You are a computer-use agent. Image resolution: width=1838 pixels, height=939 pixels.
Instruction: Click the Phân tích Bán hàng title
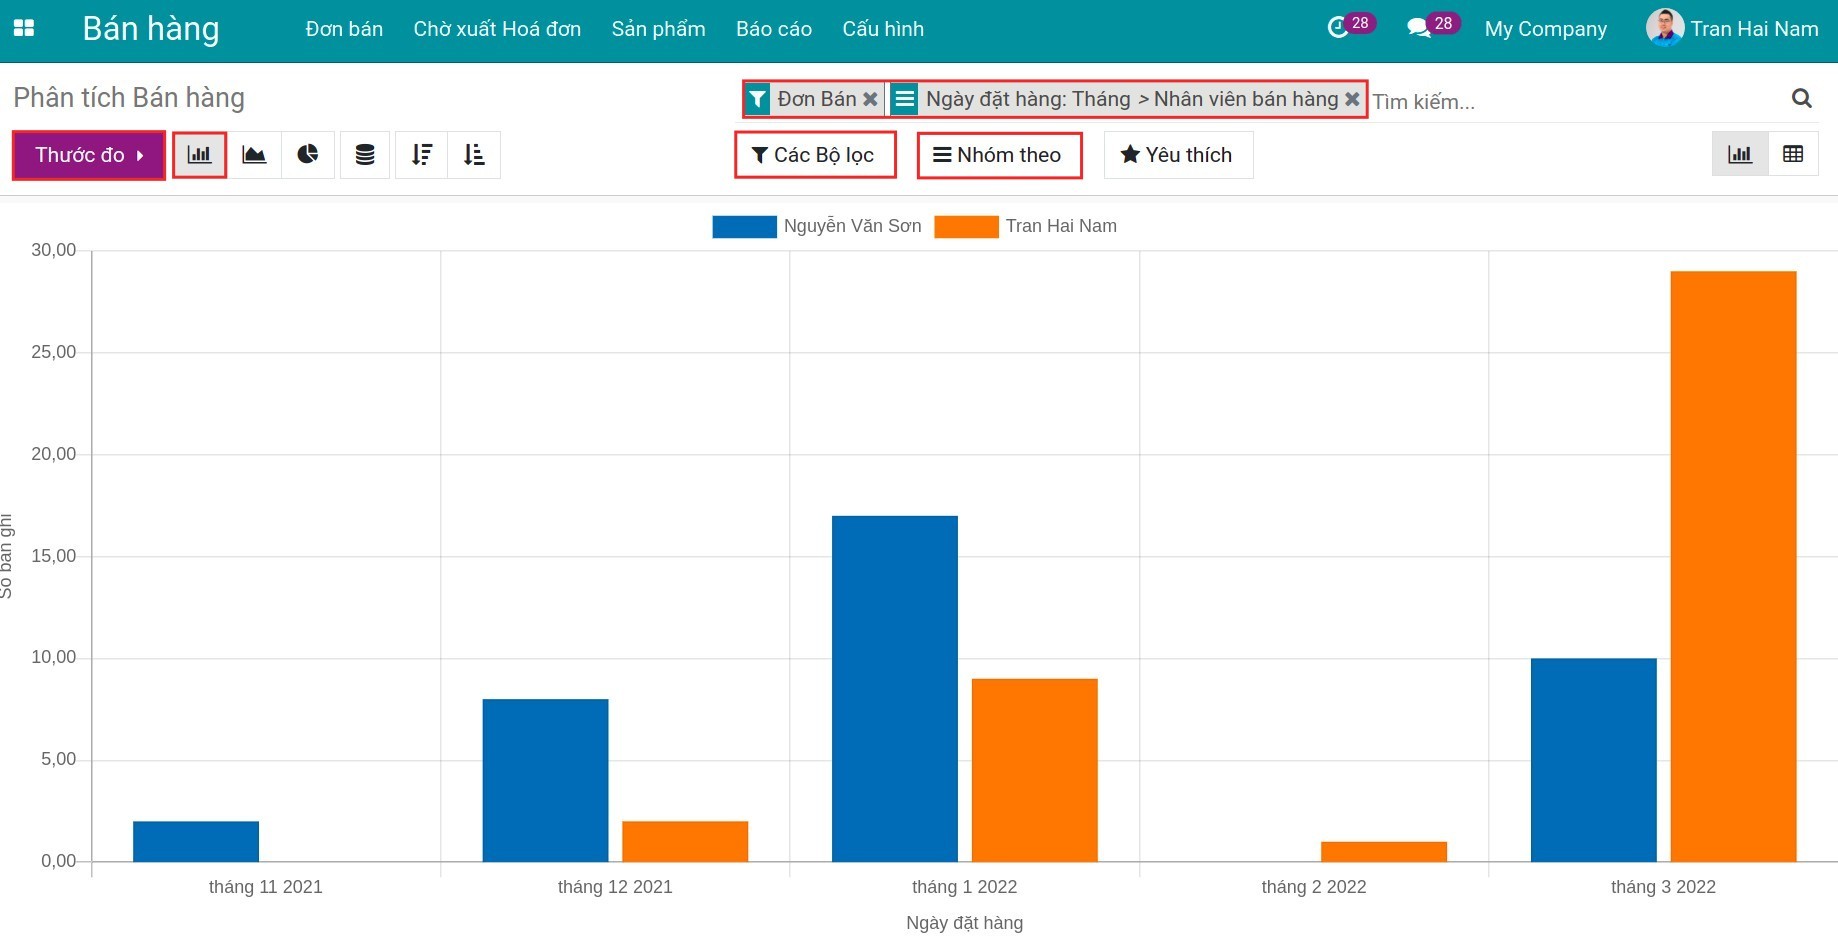[x=129, y=98]
